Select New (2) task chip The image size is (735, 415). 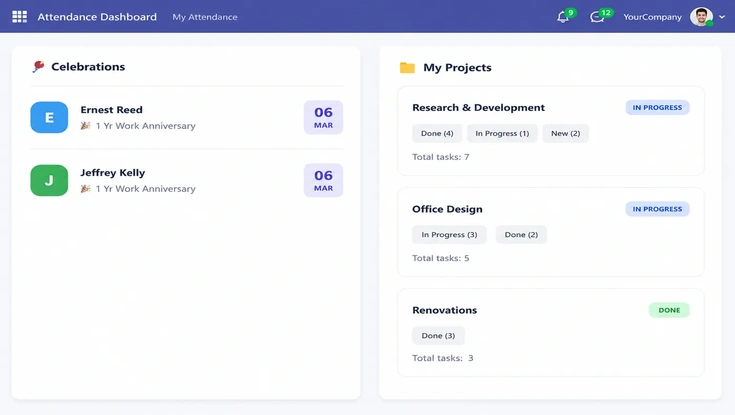coord(565,133)
